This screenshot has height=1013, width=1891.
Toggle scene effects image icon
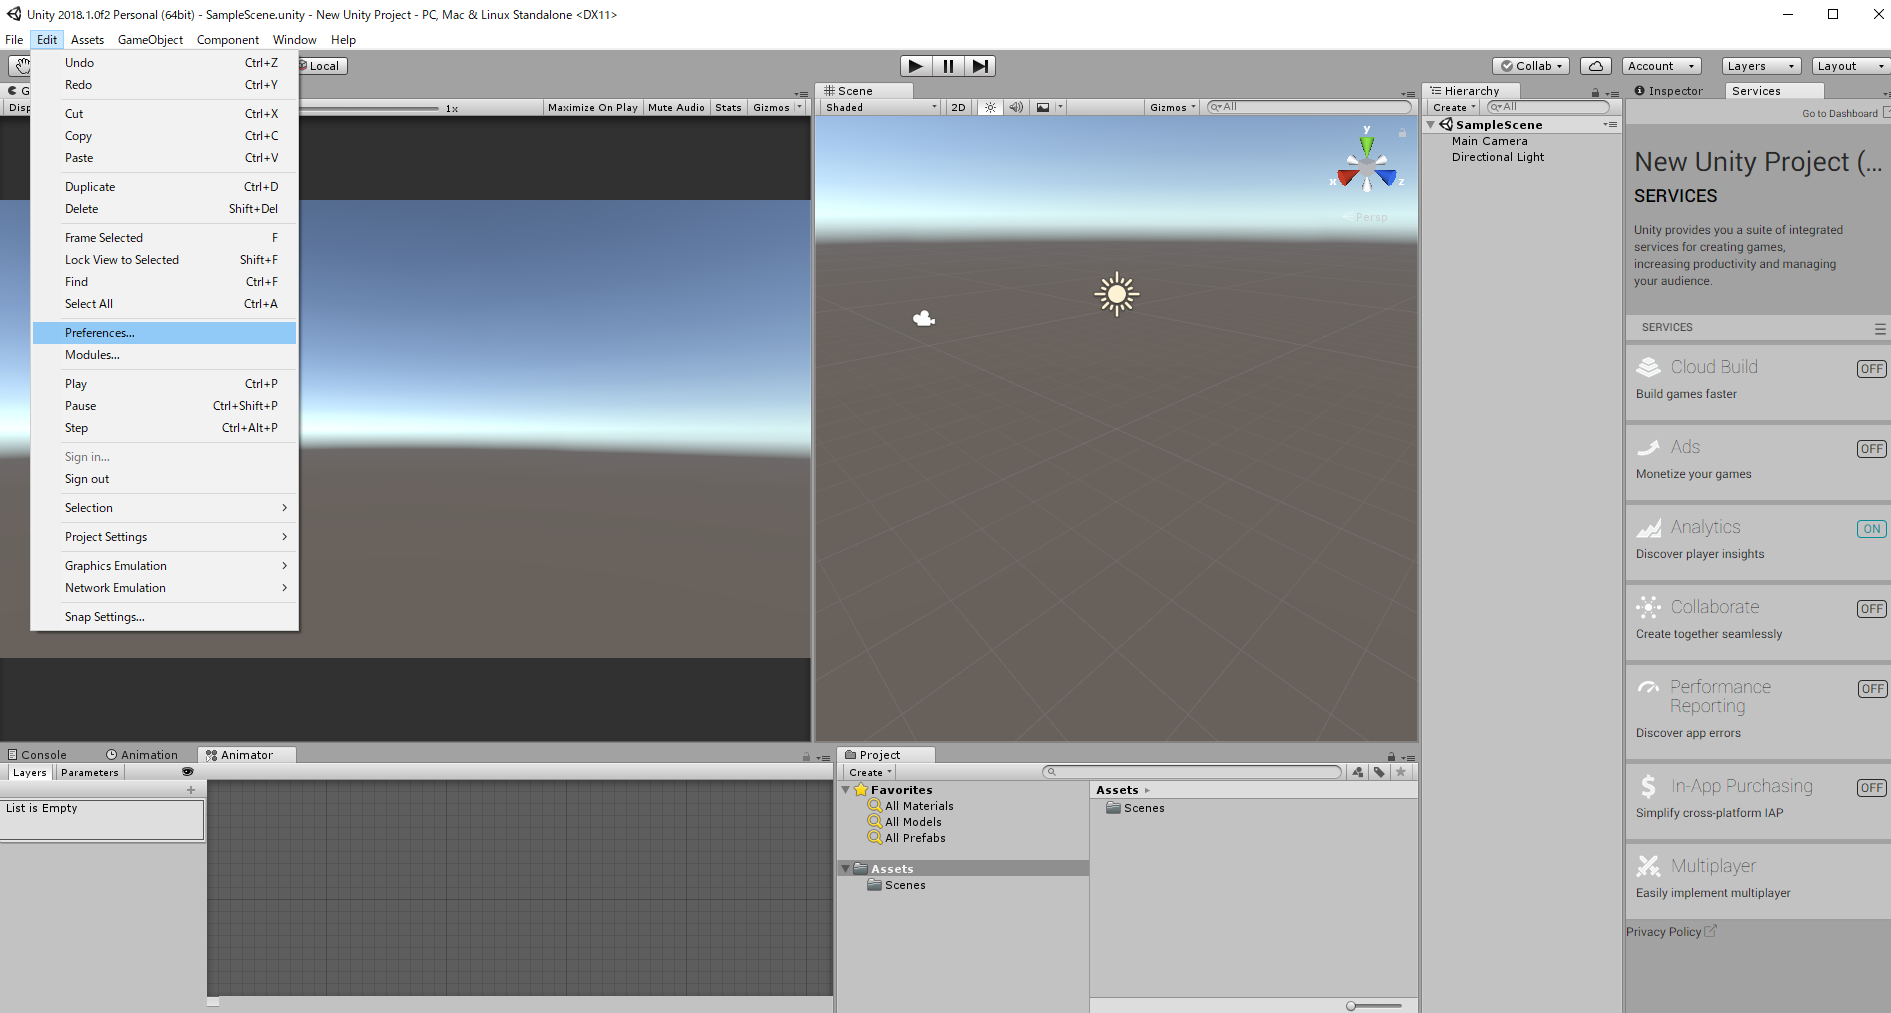(1043, 107)
